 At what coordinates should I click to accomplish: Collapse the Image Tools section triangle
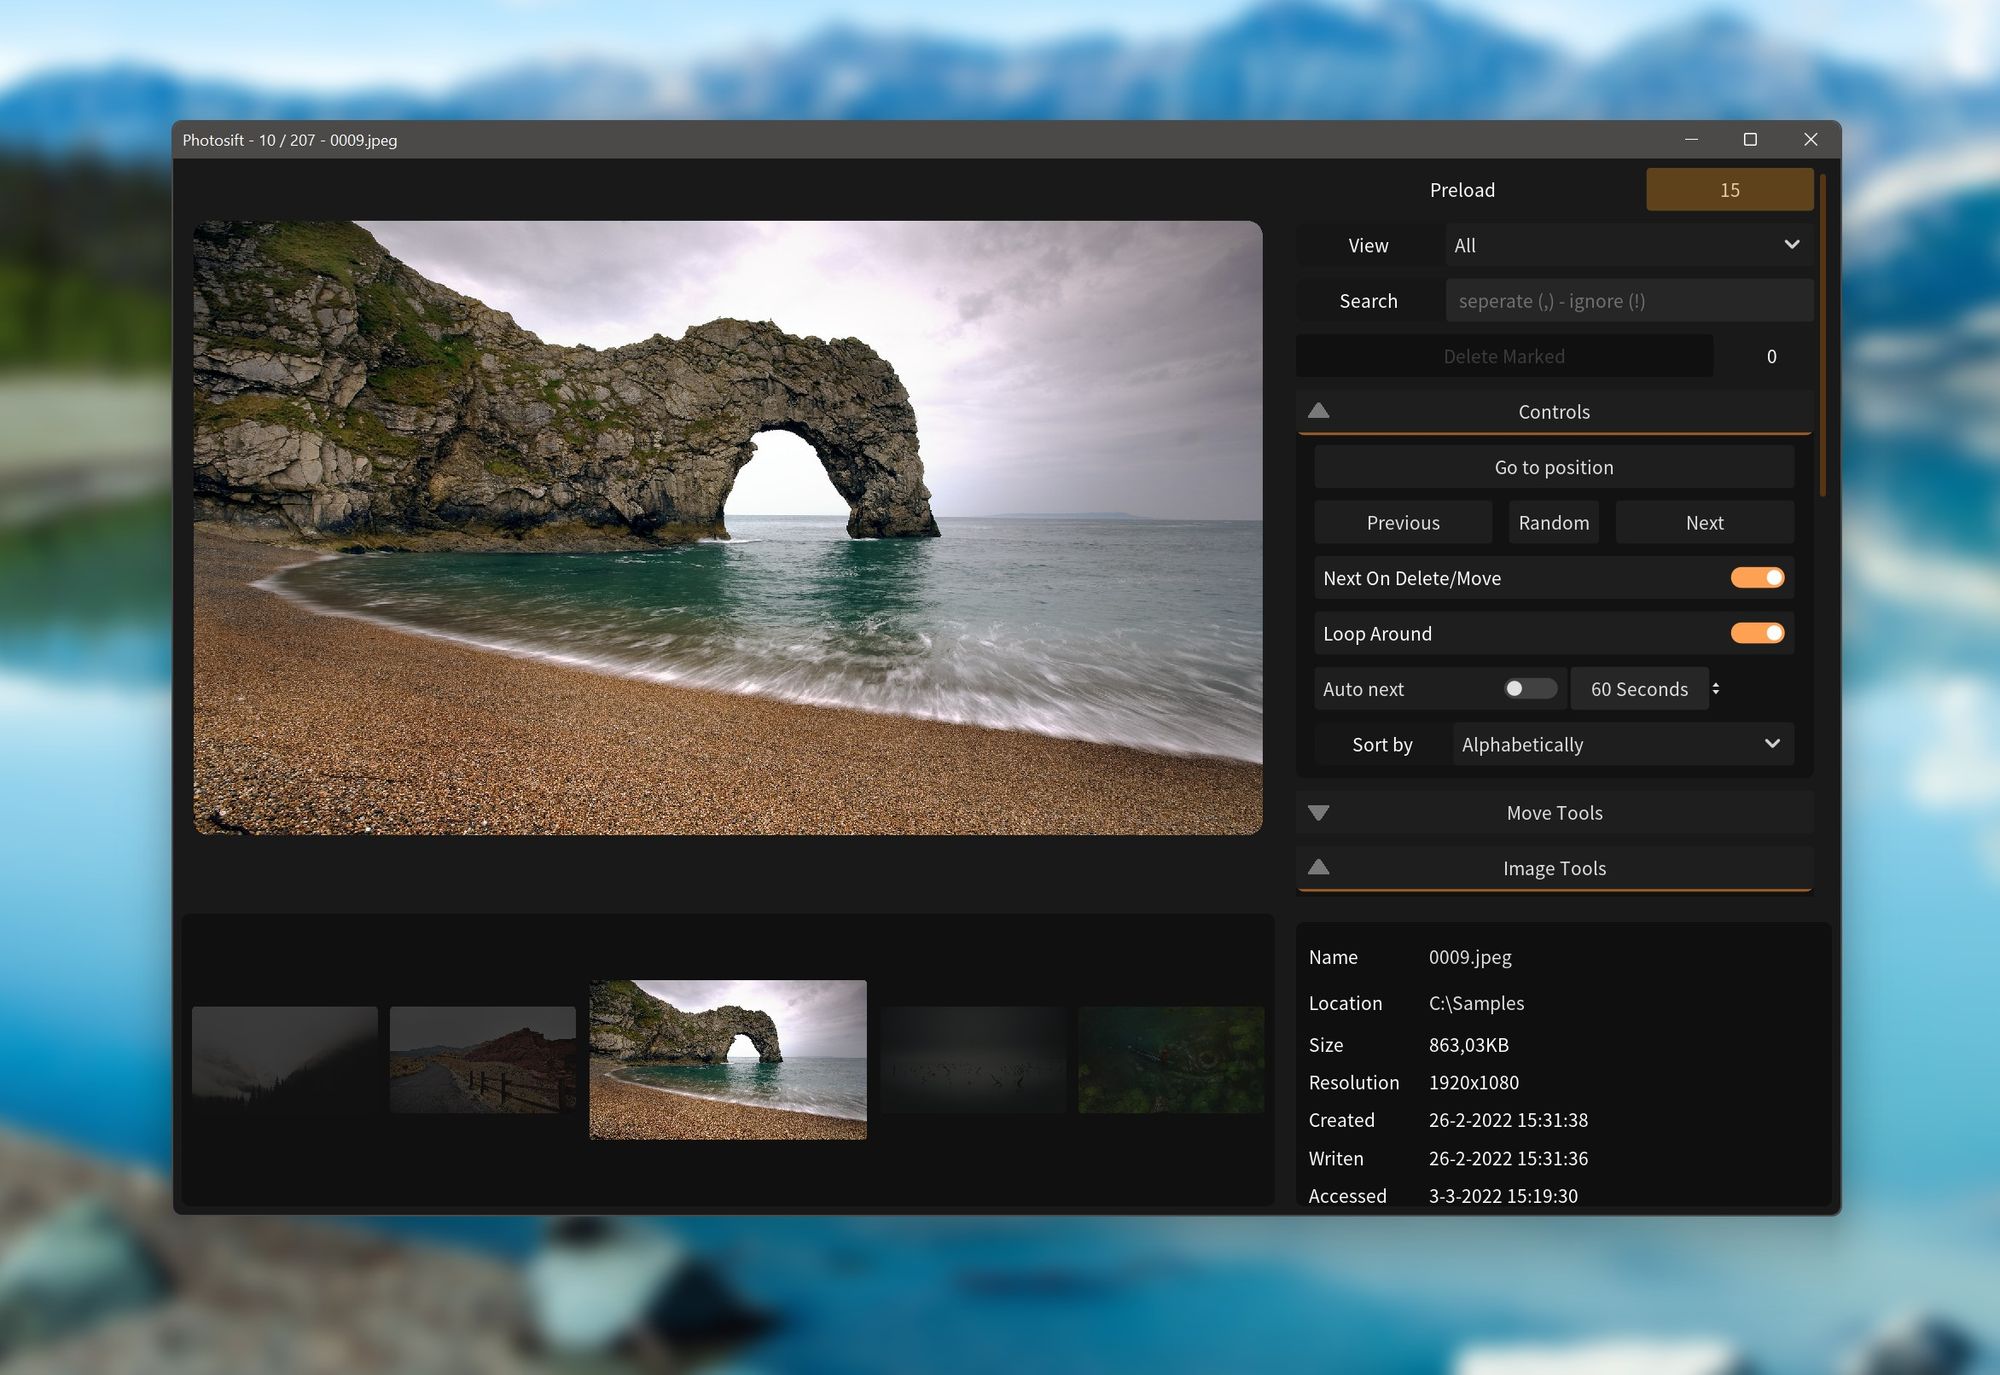tap(1318, 867)
